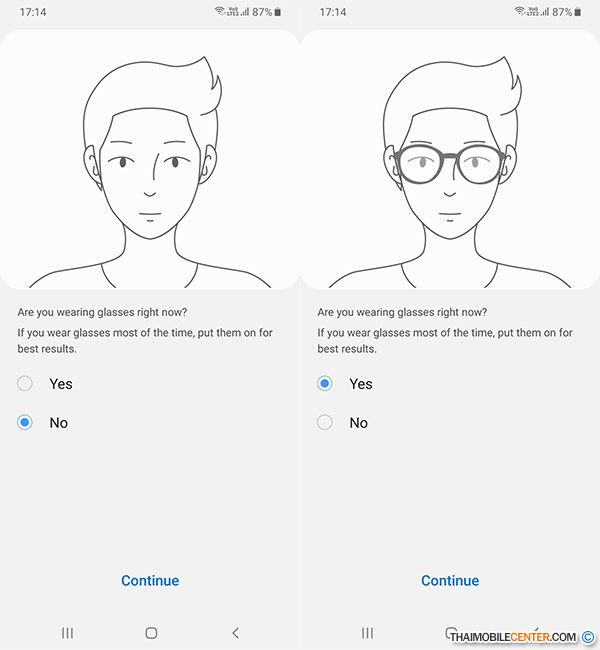The image size is (600, 650).
Task: Tap Continue on the right screen
Action: [450, 580]
